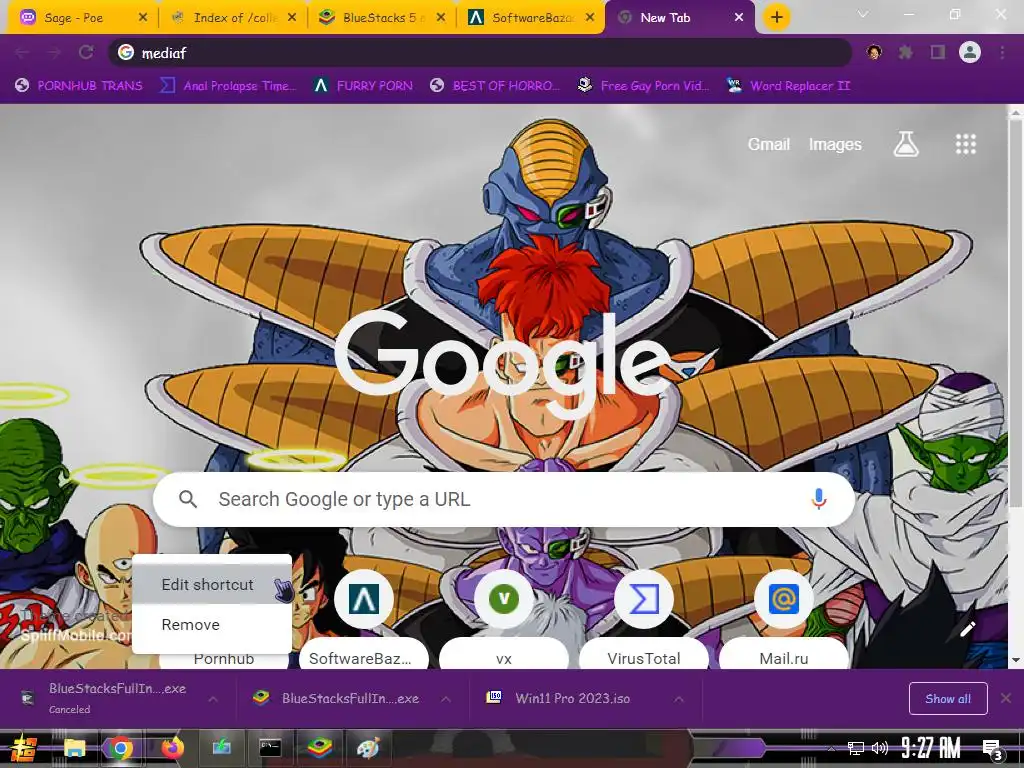Open the Paint palette taskbar icon

[x=368, y=748]
